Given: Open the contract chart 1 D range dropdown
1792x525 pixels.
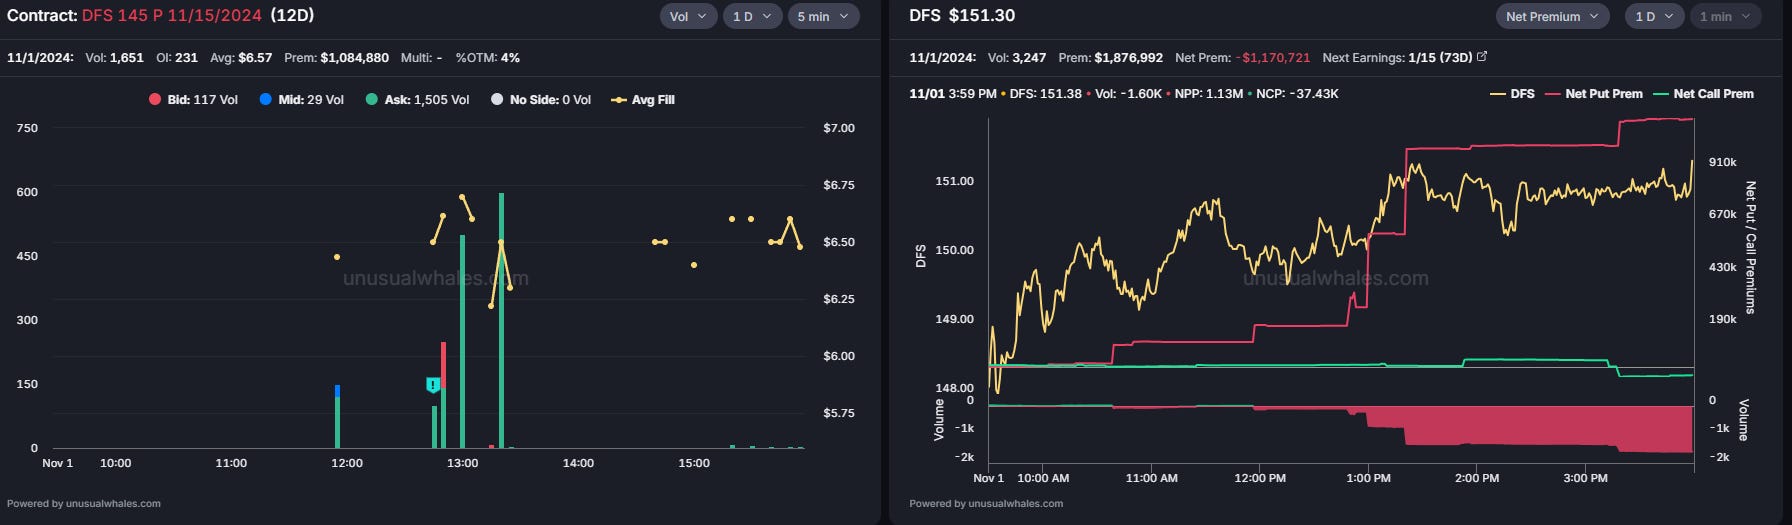Looking at the screenshot, I should point(752,16).
